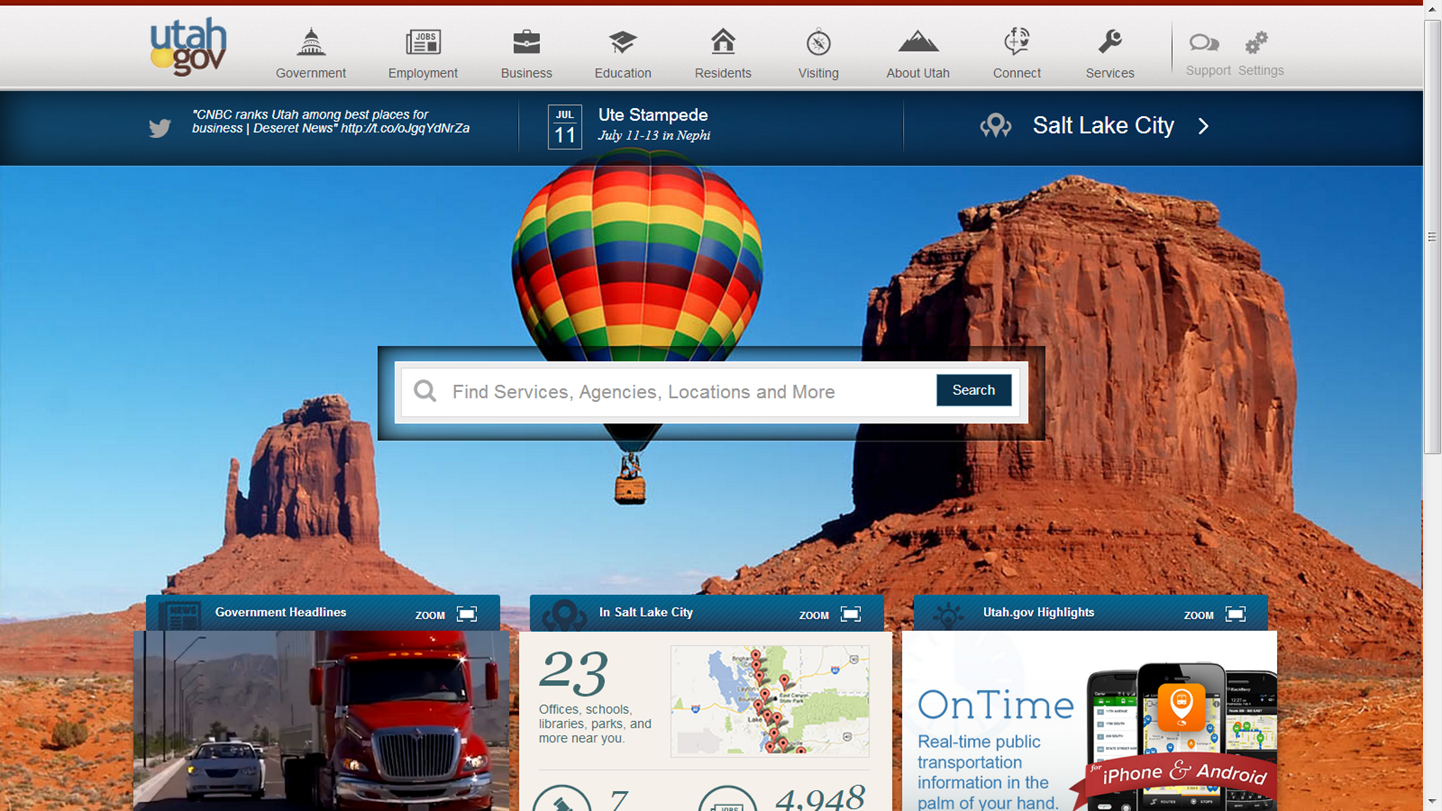The width and height of the screenshot is (1442, 811).
Task: Open the About Utah mountain icon
Action: pos(917,43)
